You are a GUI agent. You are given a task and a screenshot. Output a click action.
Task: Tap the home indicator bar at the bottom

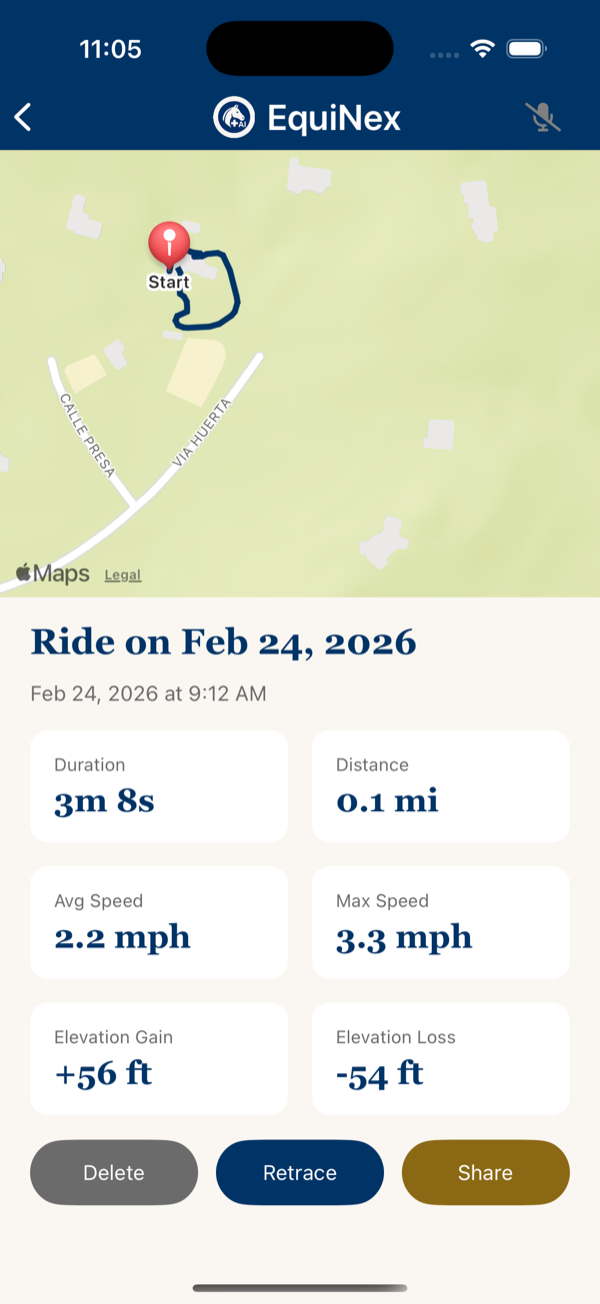(300, 1288)
